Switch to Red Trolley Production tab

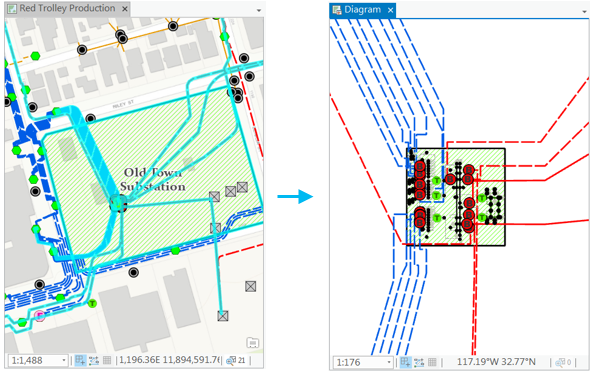click(x=67, y=8)
